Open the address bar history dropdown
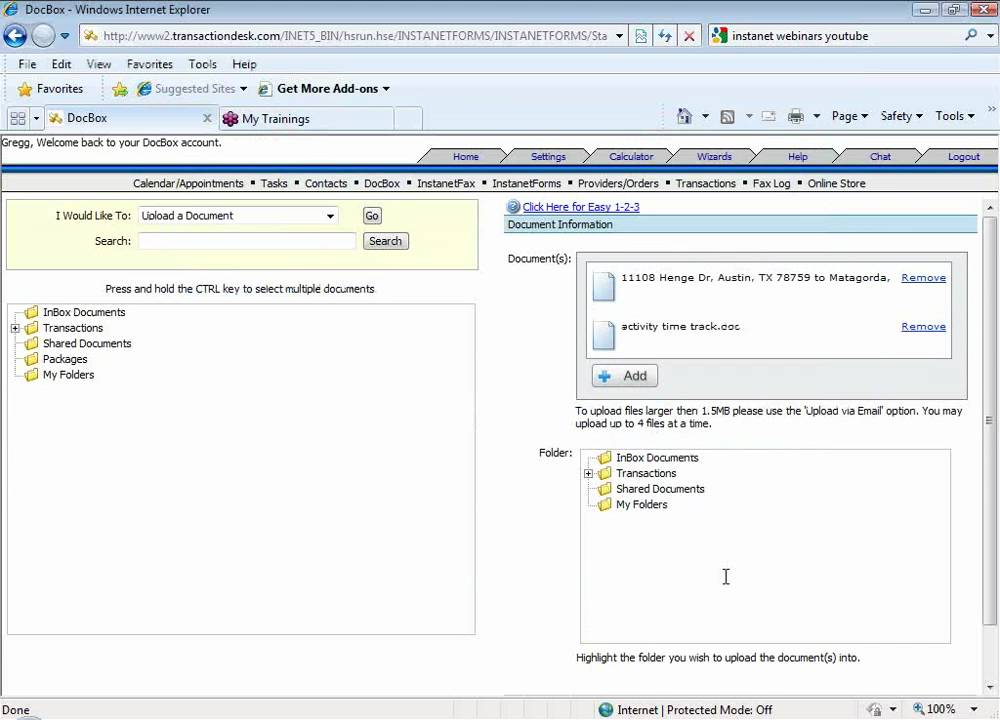Viewport: 1000px width, 720px height. click(x=619, y=36)
